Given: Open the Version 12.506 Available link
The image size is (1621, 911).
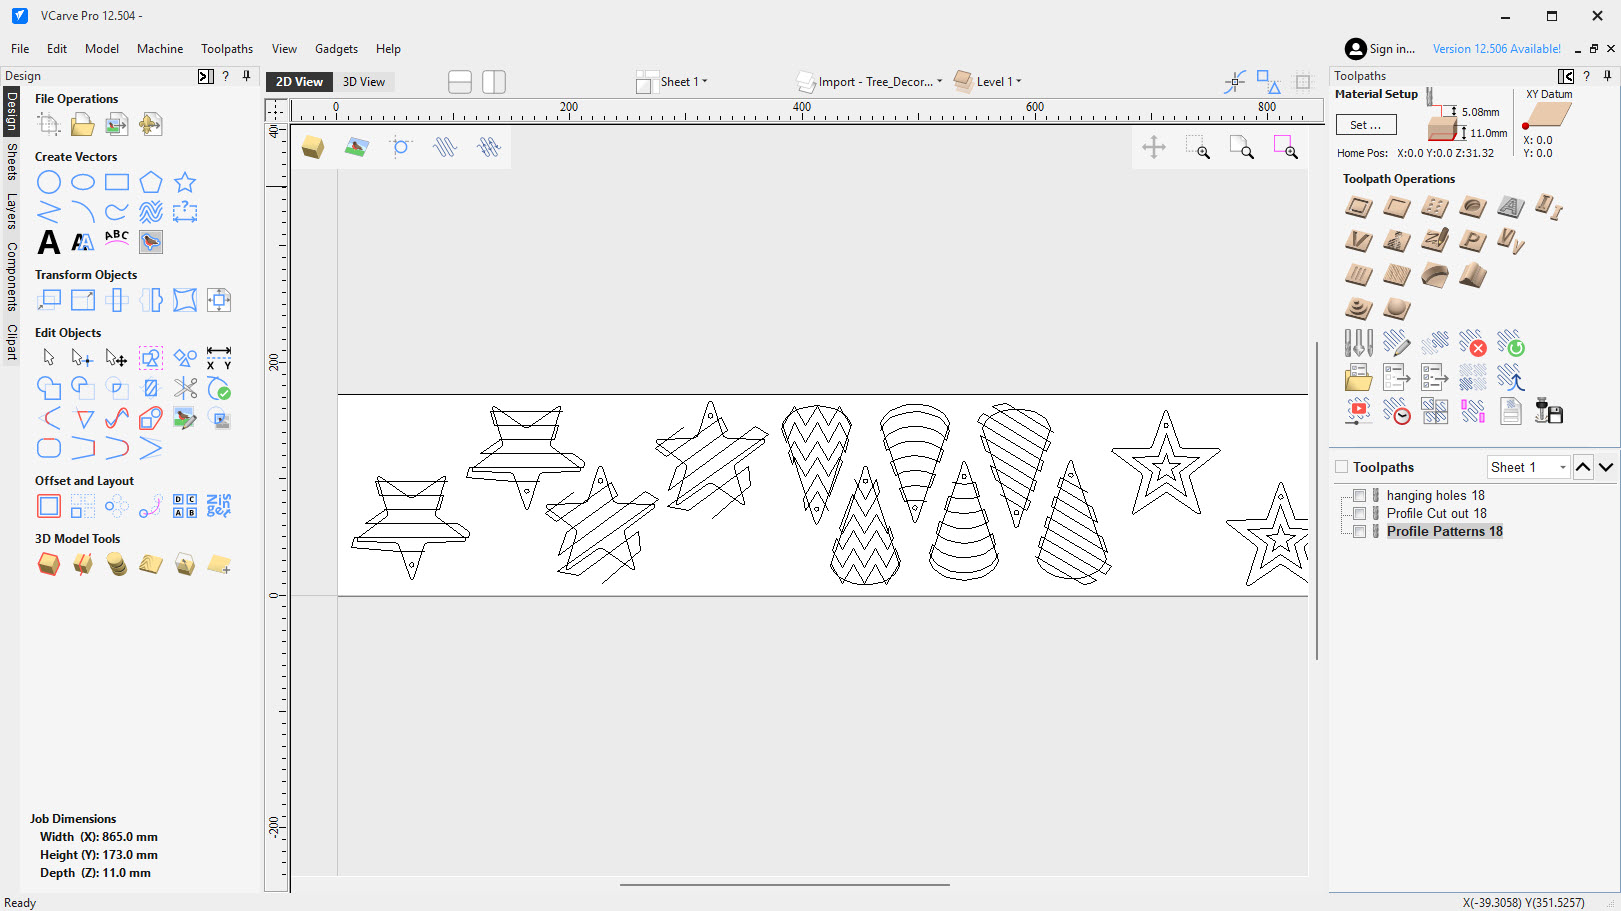Looking at the screenshot, I should coord(1496,48).
